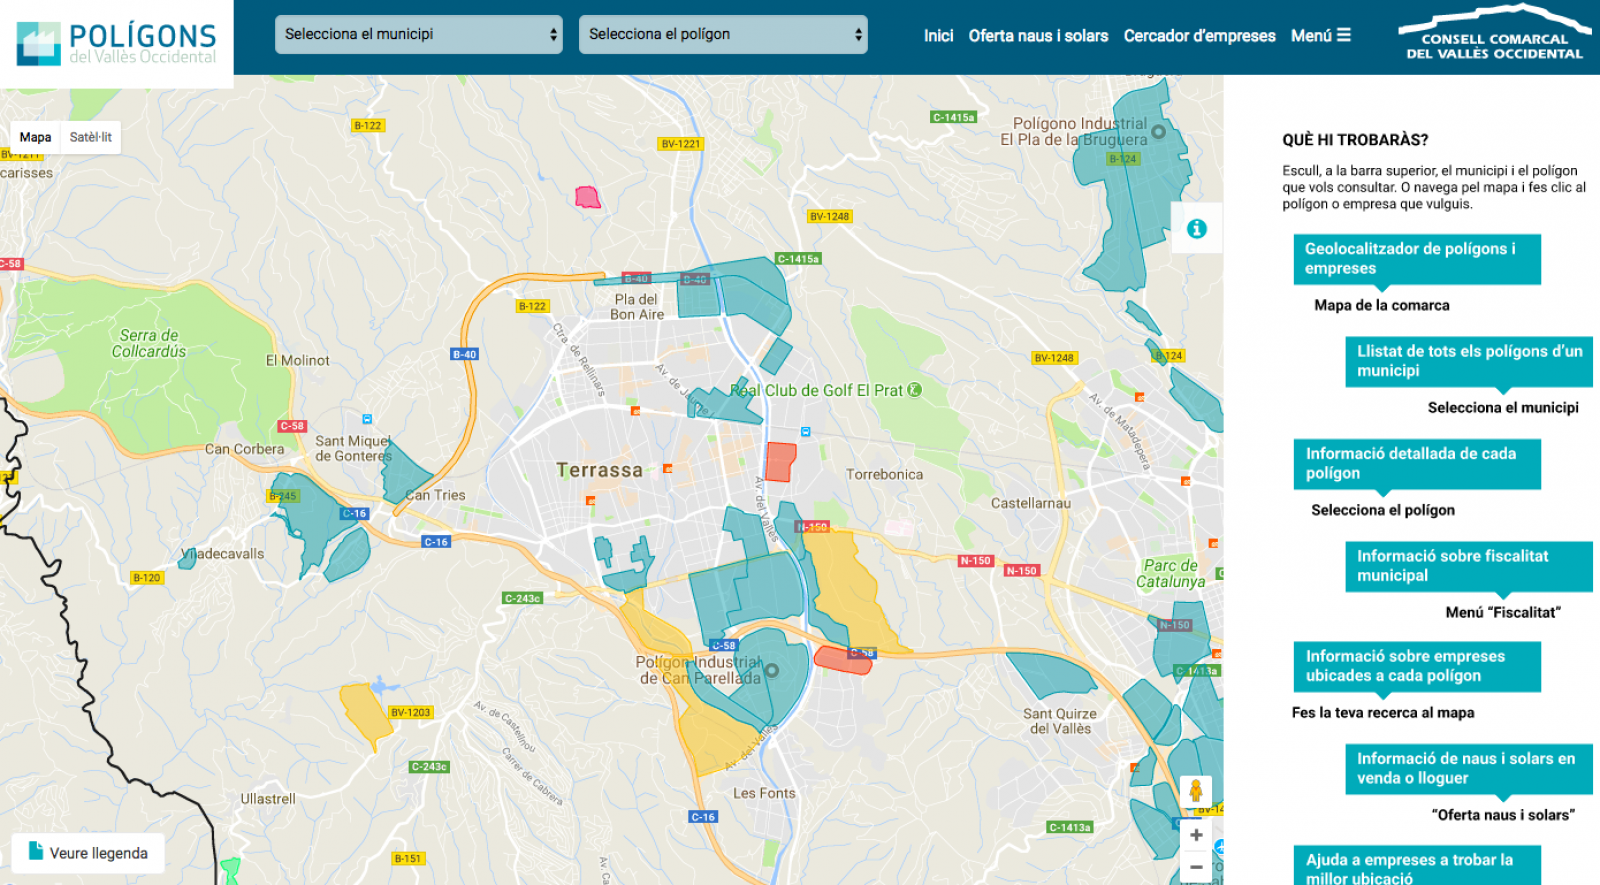Click the Terrassa city label on map
Screen dimensions: 1600x885
tap(599, 470)
